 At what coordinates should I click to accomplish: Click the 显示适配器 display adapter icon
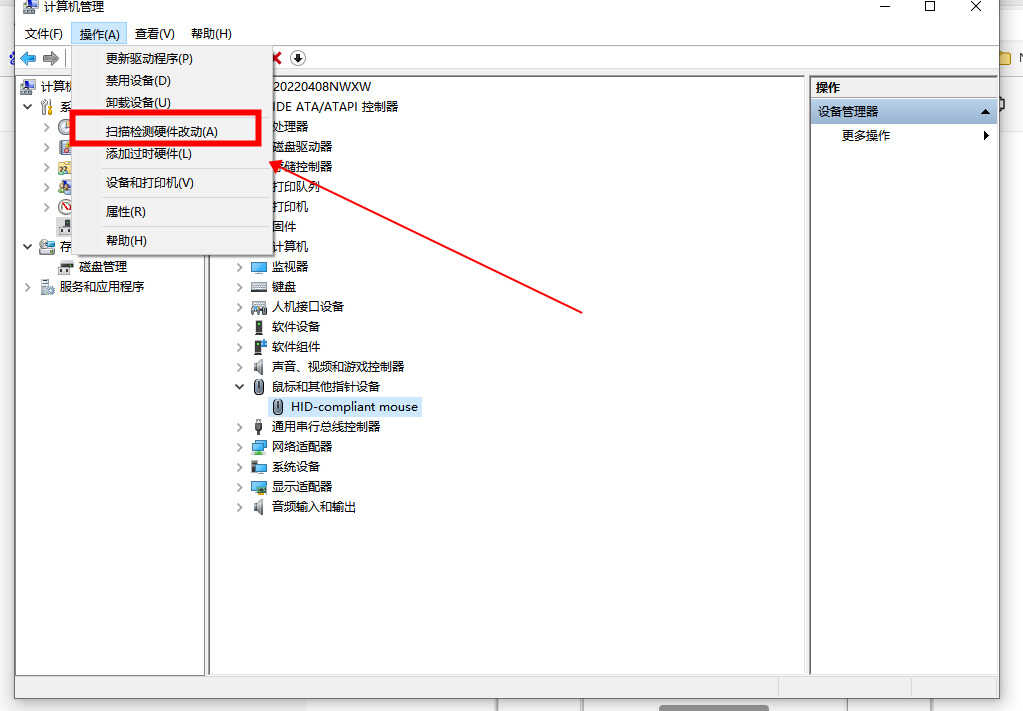pos(259,487)
